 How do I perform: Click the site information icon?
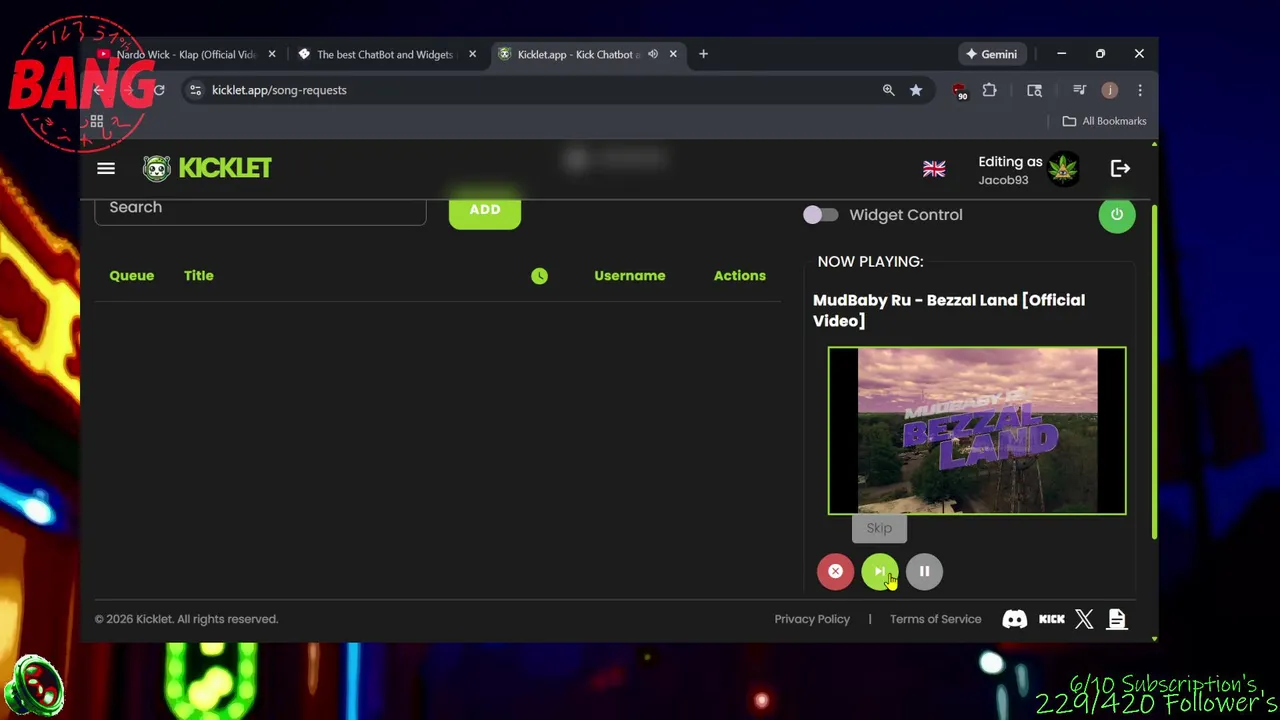[x=196, y=90]
